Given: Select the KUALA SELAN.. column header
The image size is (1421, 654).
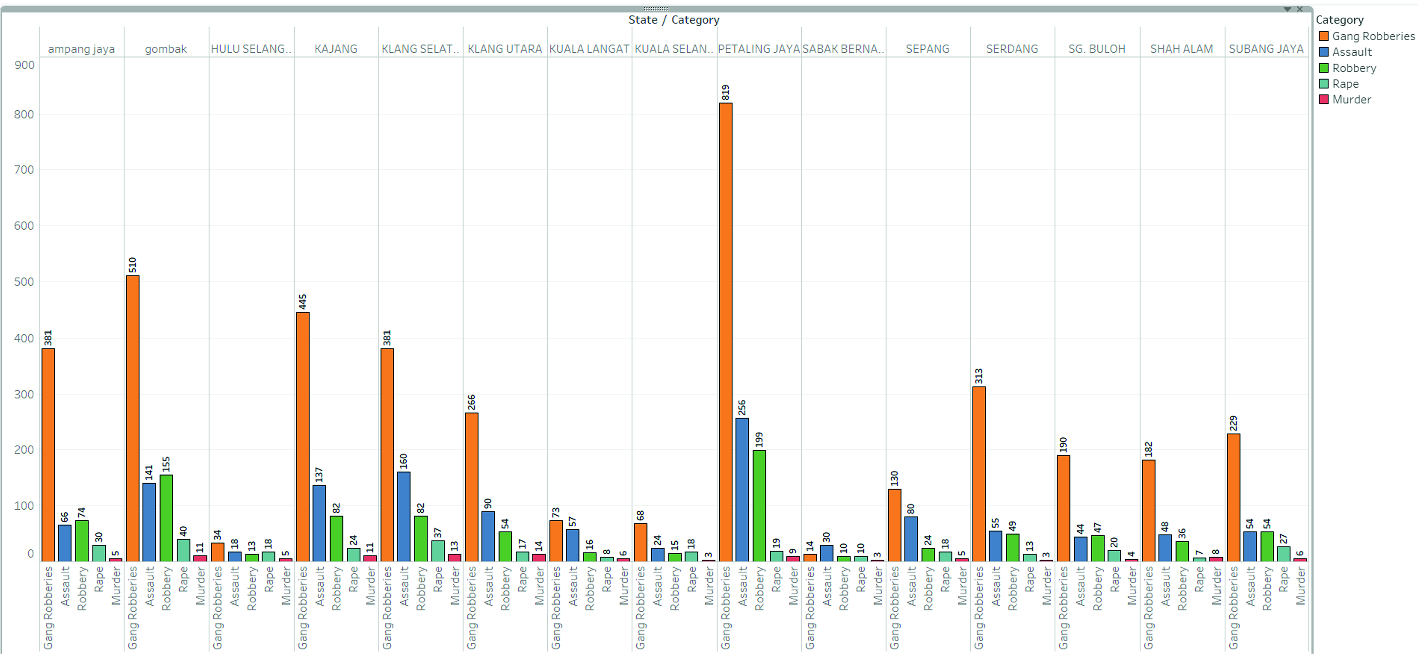Looking at the screenshot, I should click(x=675, y=48).
